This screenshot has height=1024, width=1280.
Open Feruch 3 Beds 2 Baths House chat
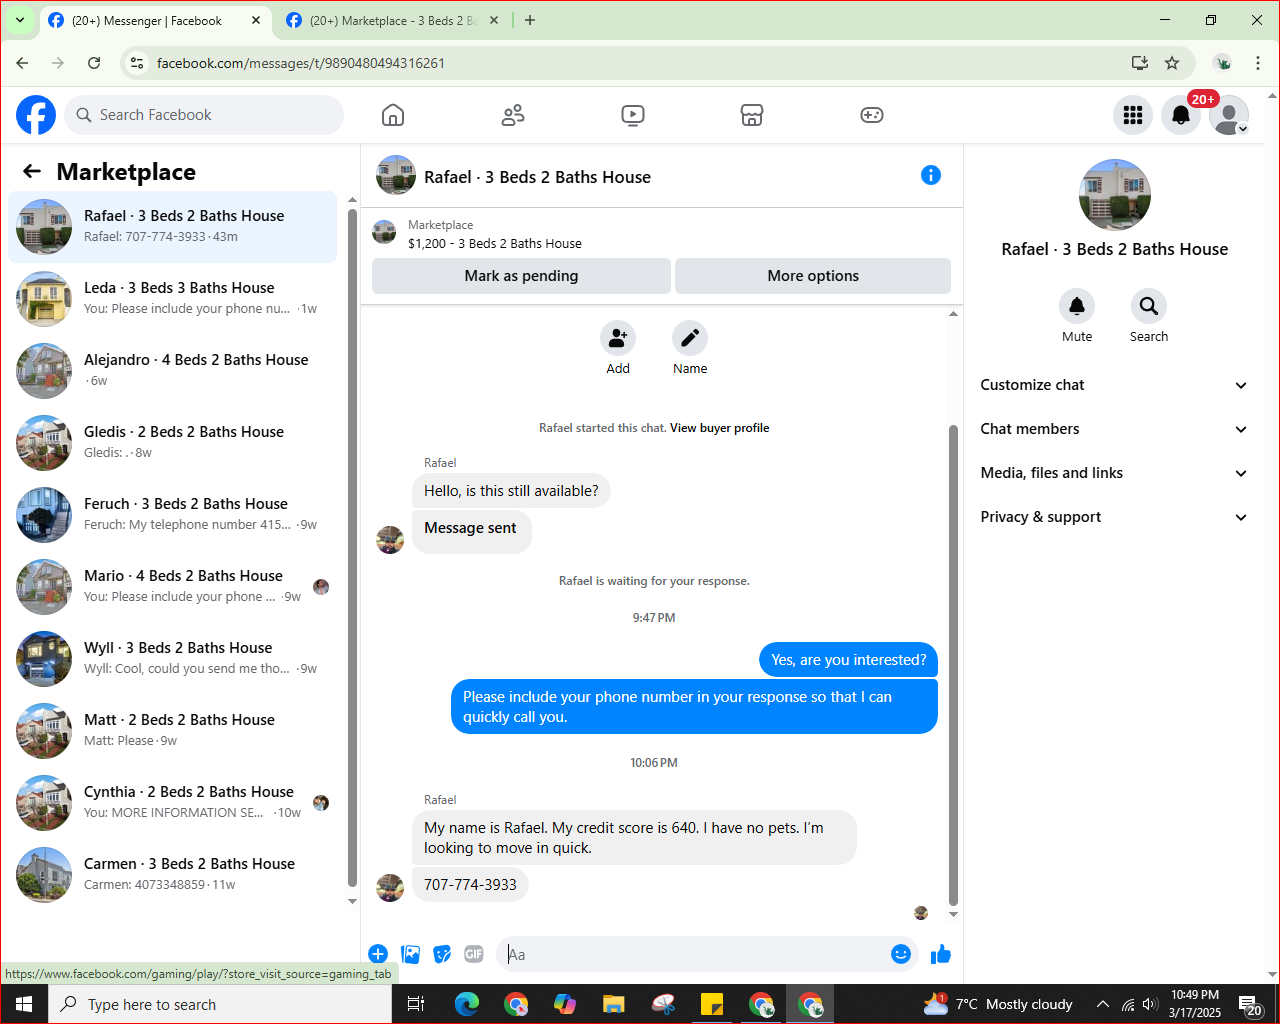point(173,515)
